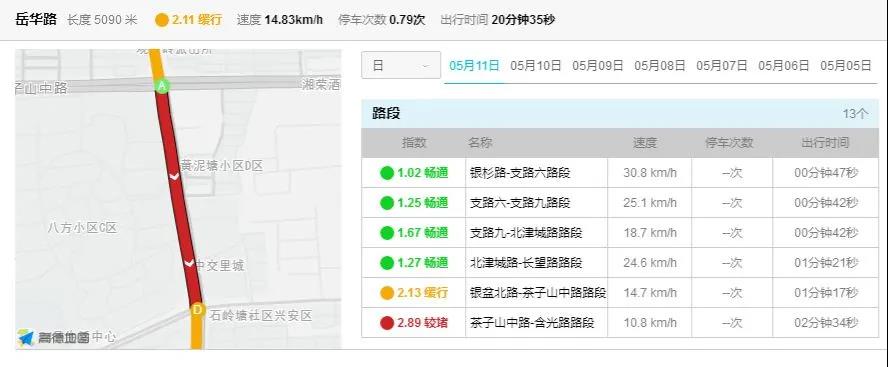The height and width of the screenshot is (367, 888).
Task: Sort by the 停车次数 column header
Action: tap(729, 143)
